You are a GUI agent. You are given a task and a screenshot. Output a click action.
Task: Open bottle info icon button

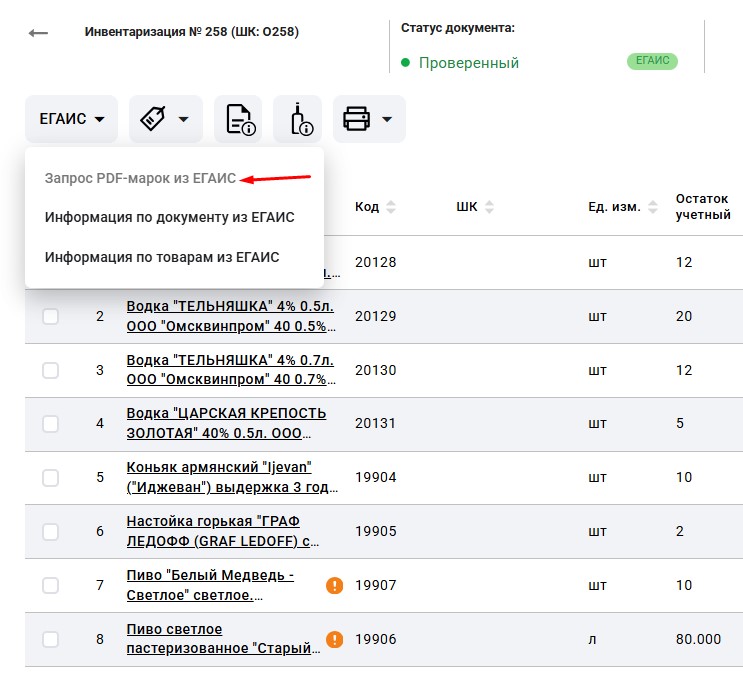coord(298,119)
